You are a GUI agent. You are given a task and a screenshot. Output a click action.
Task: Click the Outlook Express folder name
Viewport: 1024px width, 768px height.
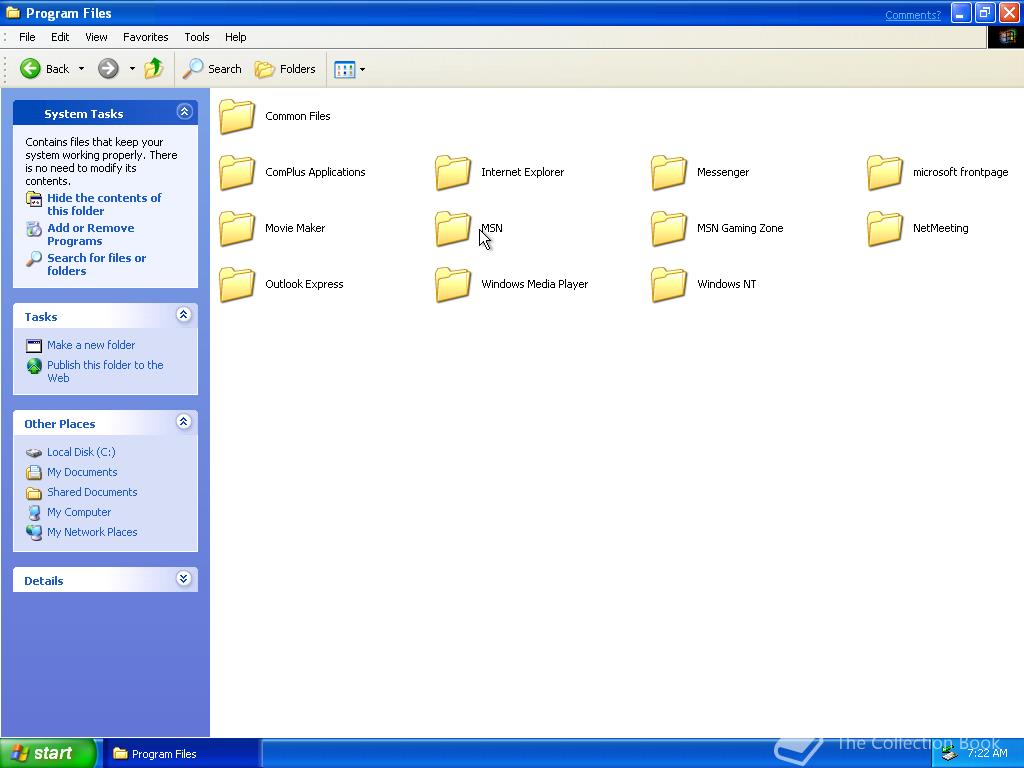point(304,284)
